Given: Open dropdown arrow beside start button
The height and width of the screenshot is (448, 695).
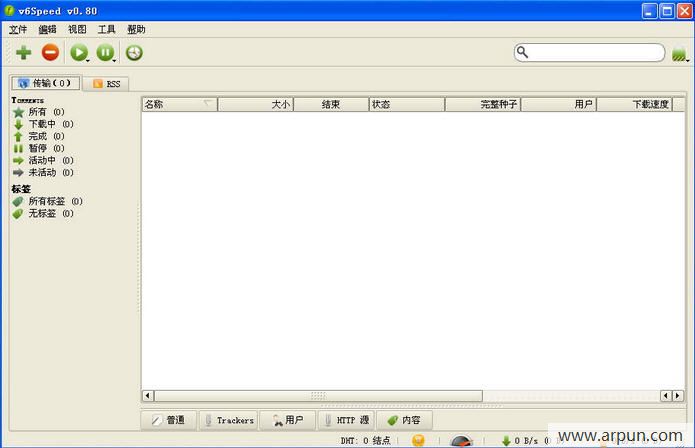Looking at the screenshot, I should coord(88,61).
